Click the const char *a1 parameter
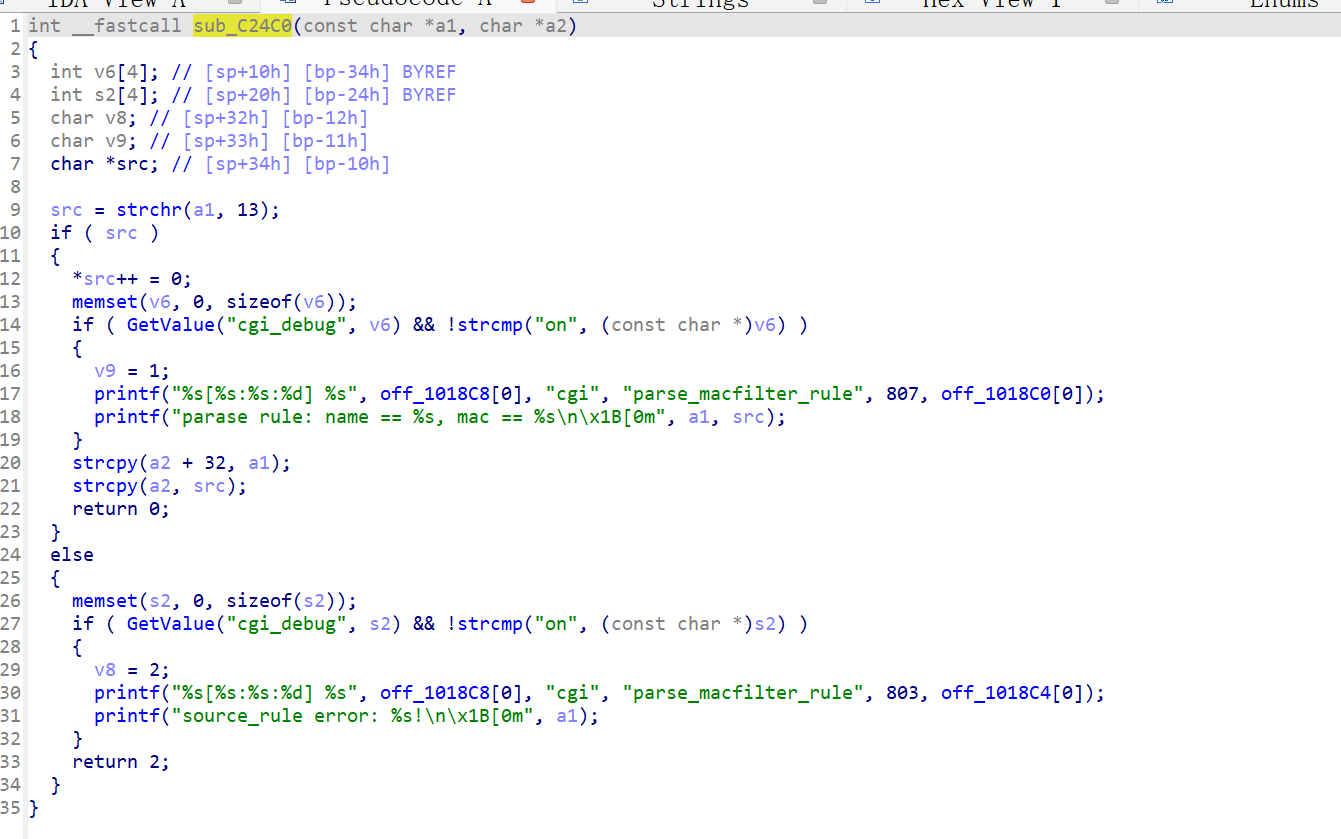The image size is (1341, 839). tap(385, 26)
